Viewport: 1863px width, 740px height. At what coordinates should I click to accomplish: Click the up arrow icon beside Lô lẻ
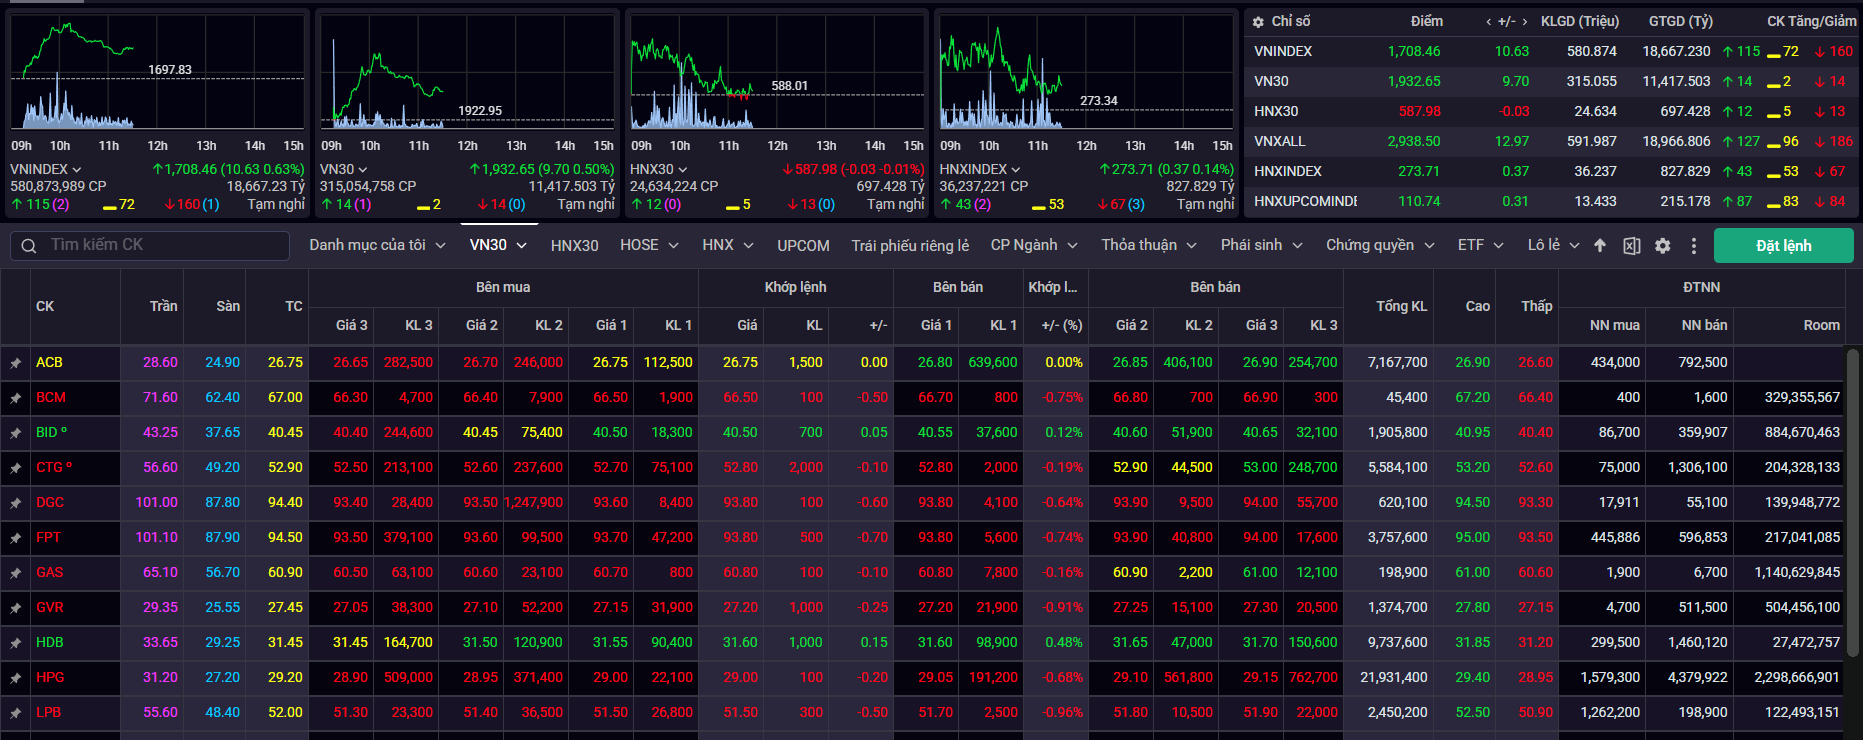[x=1600, y=246]
